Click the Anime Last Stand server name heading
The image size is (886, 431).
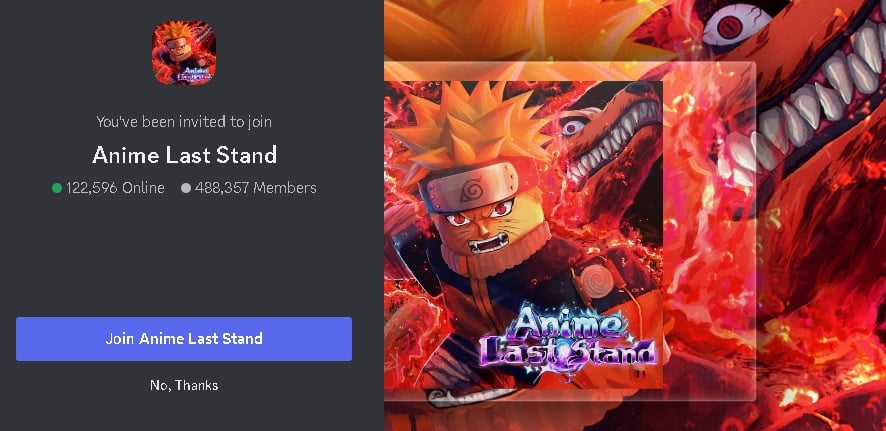(x=184, y=154)
